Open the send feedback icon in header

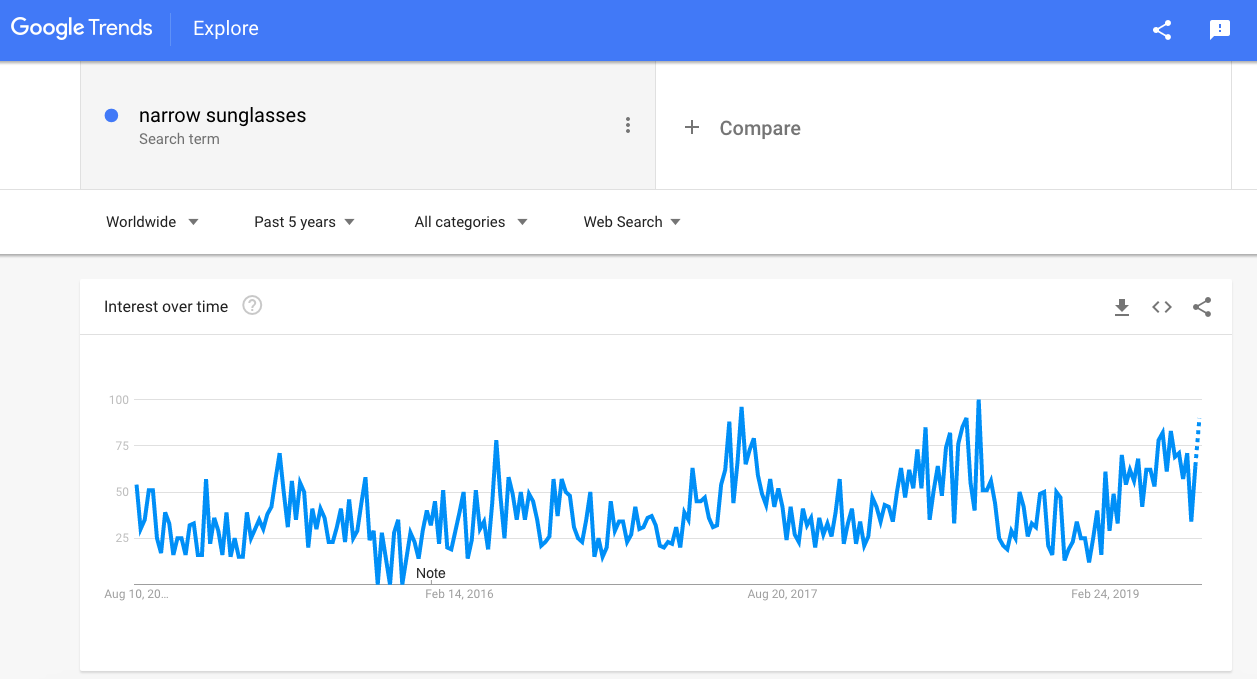(x=1220, y=30)
